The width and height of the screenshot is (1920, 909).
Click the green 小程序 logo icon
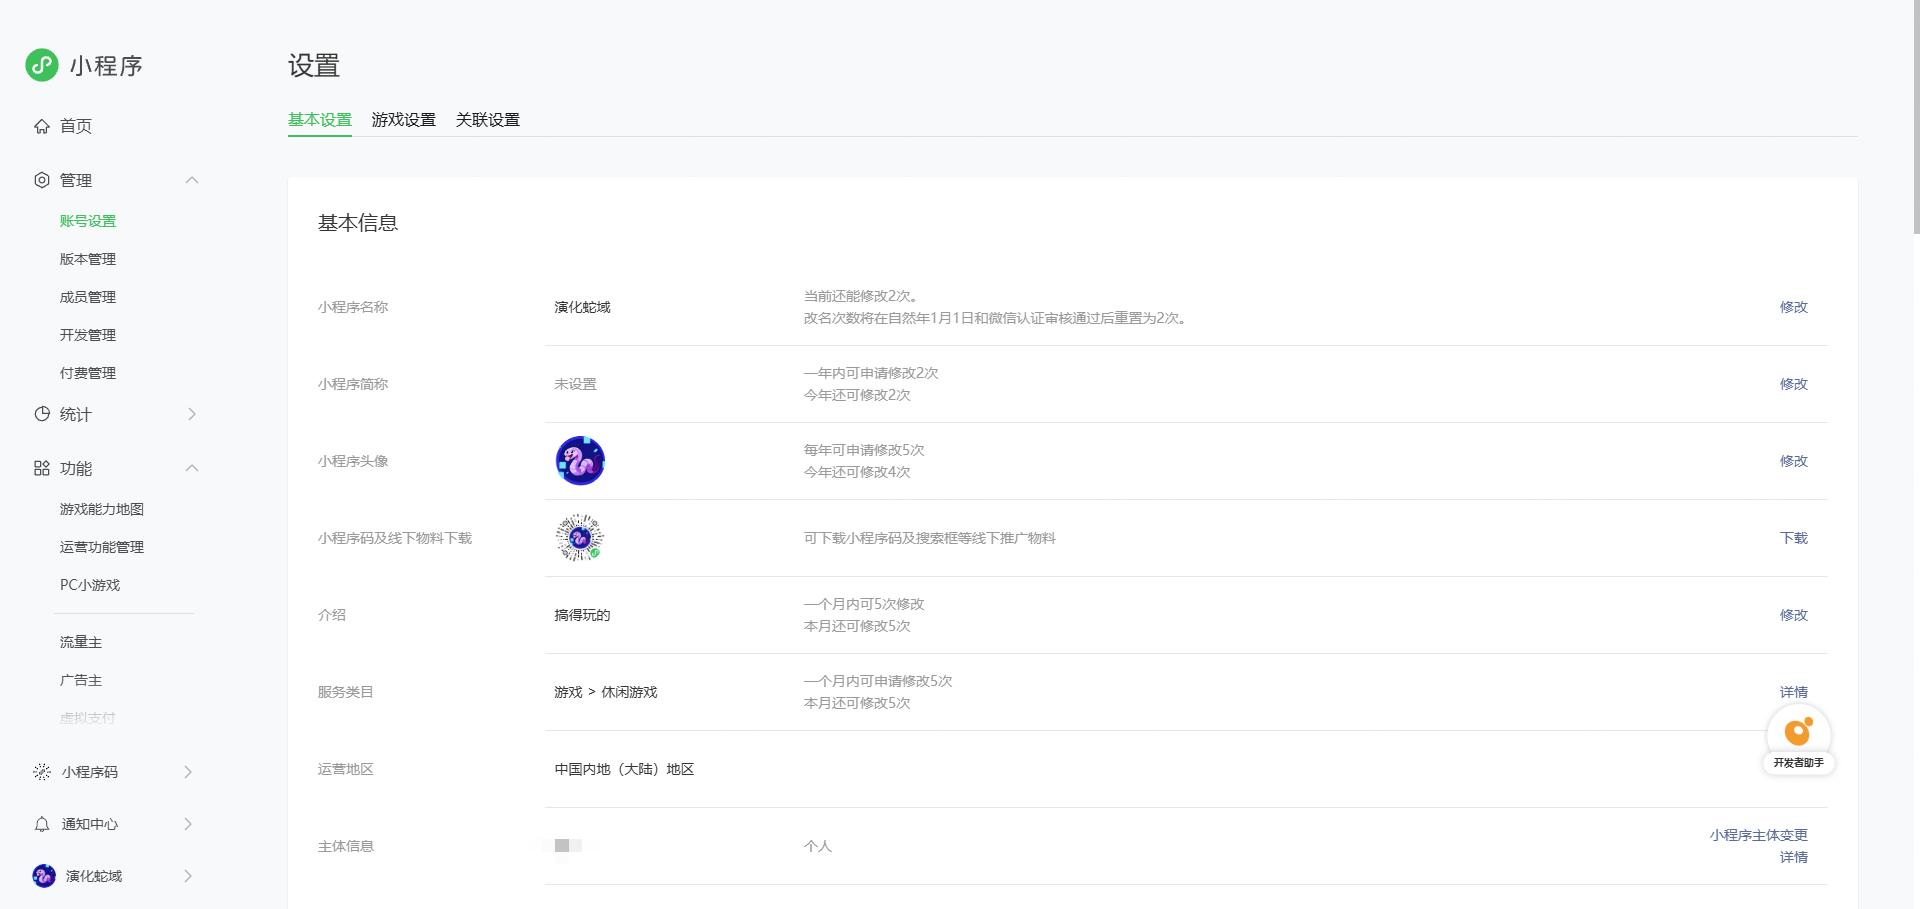(x=42, y=65)
